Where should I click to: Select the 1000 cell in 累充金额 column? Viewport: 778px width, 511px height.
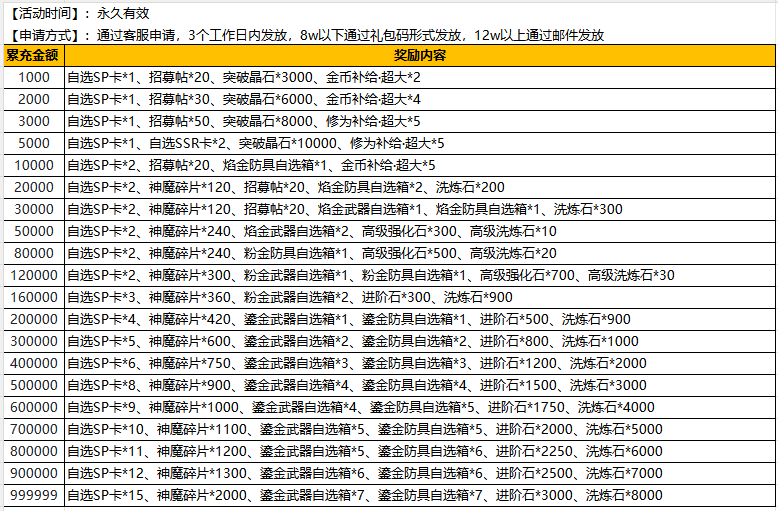33,77
